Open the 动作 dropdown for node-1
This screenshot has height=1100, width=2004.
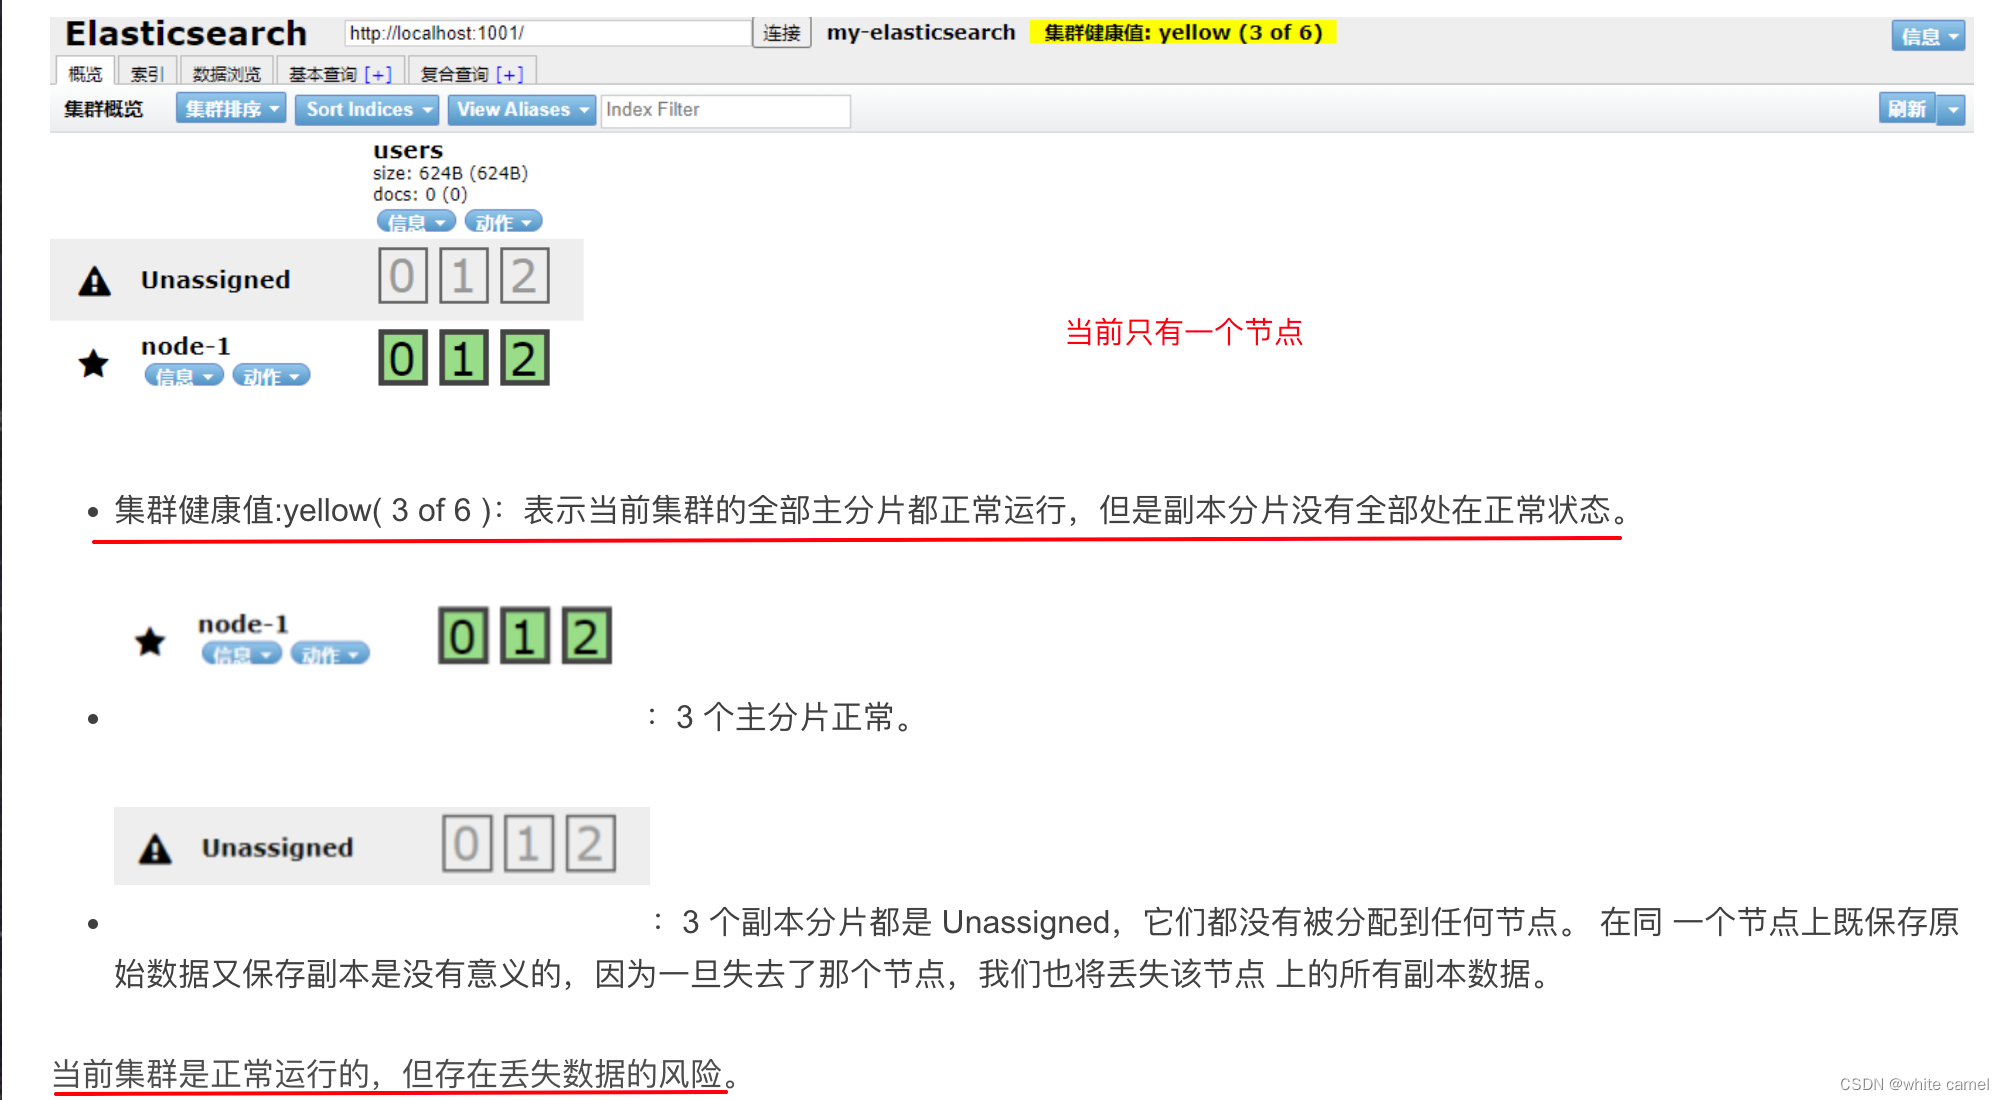coord(271,376)
